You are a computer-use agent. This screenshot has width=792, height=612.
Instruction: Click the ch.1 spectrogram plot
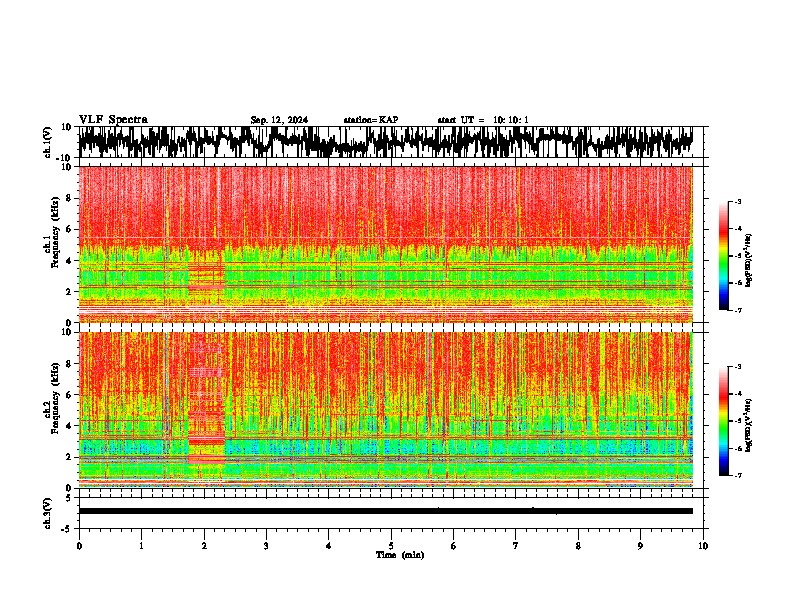[x=385, y=244]
